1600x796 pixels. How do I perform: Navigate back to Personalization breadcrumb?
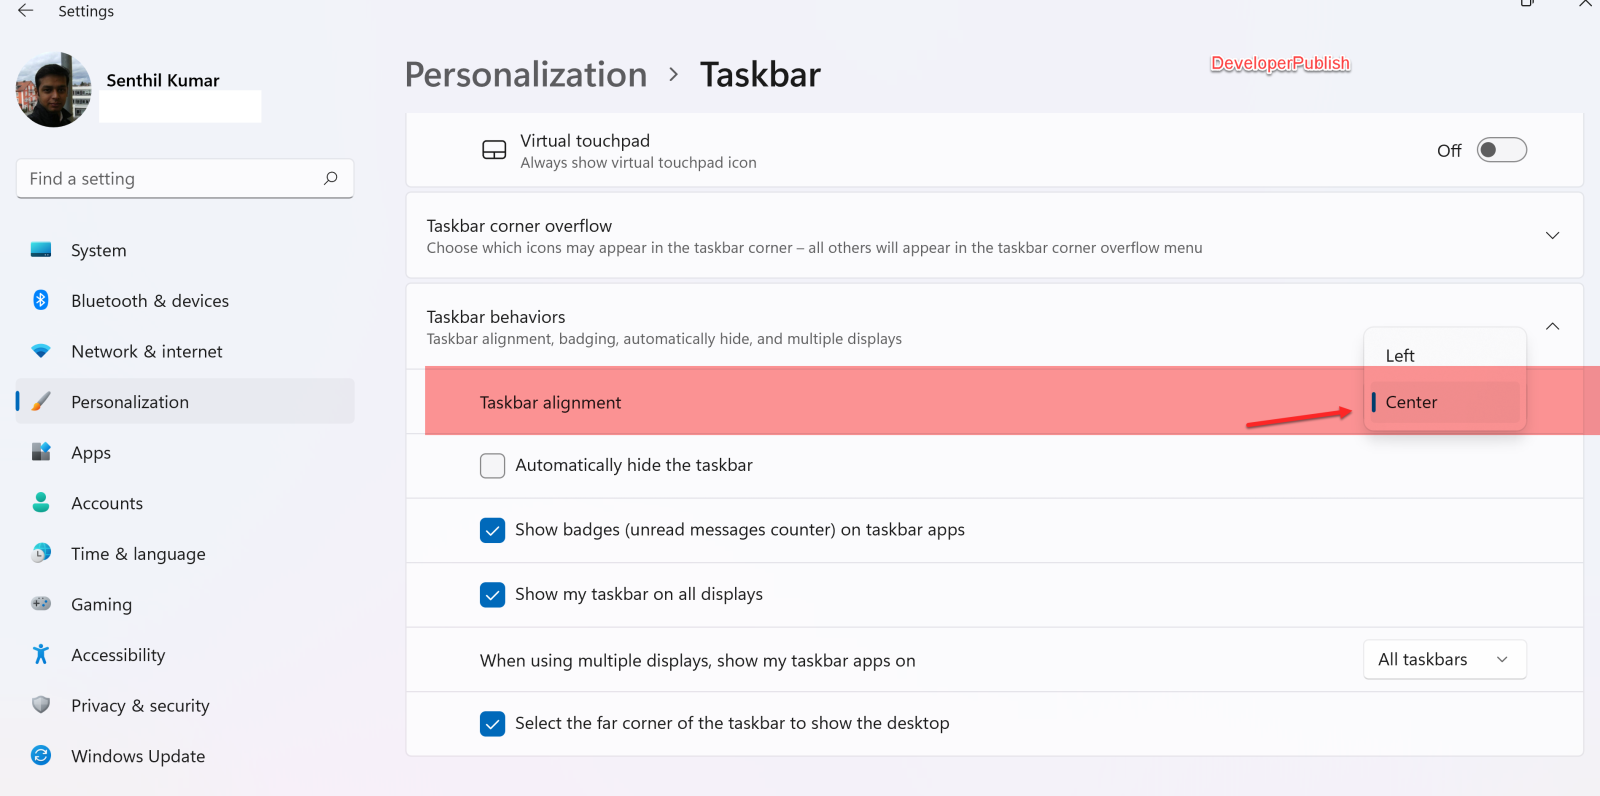pos(525,74)
